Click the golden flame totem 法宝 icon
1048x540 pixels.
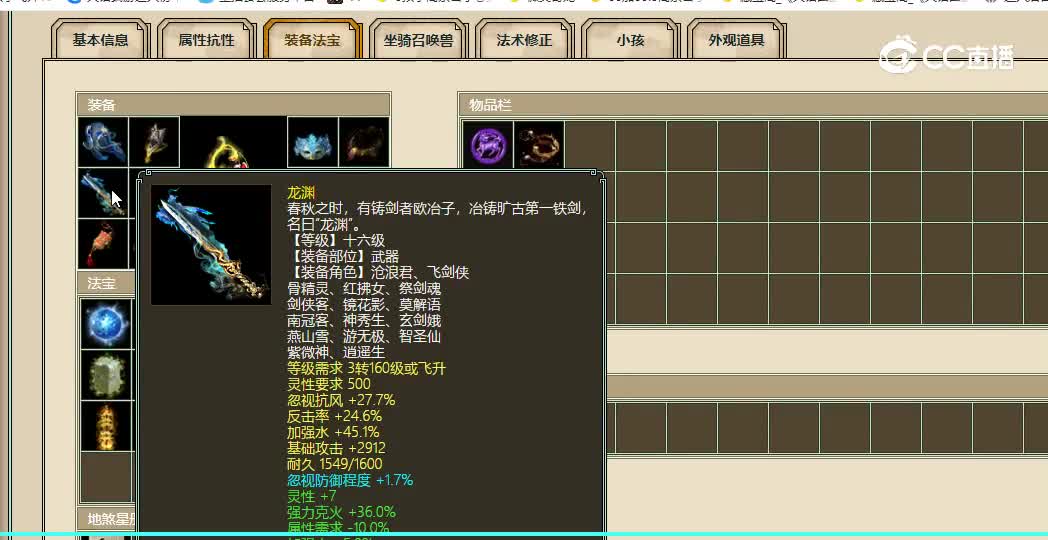[106, 426]
